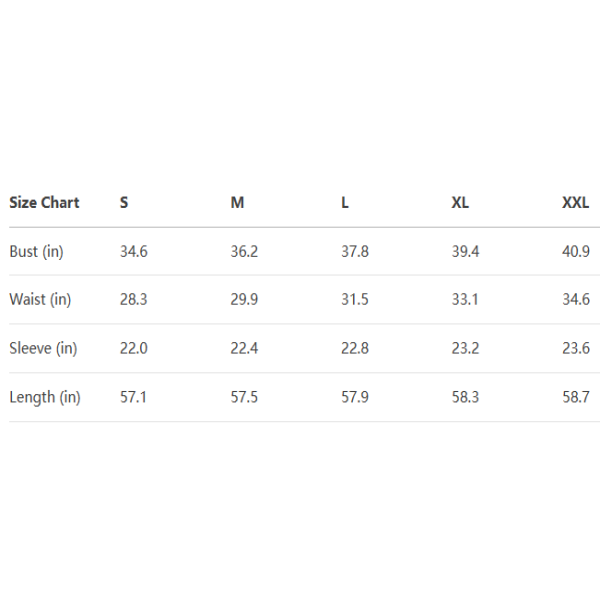The width and height of the screenshot is (600, 600).
Task: Select the Length (in) row label
Action: click(45, 398)
